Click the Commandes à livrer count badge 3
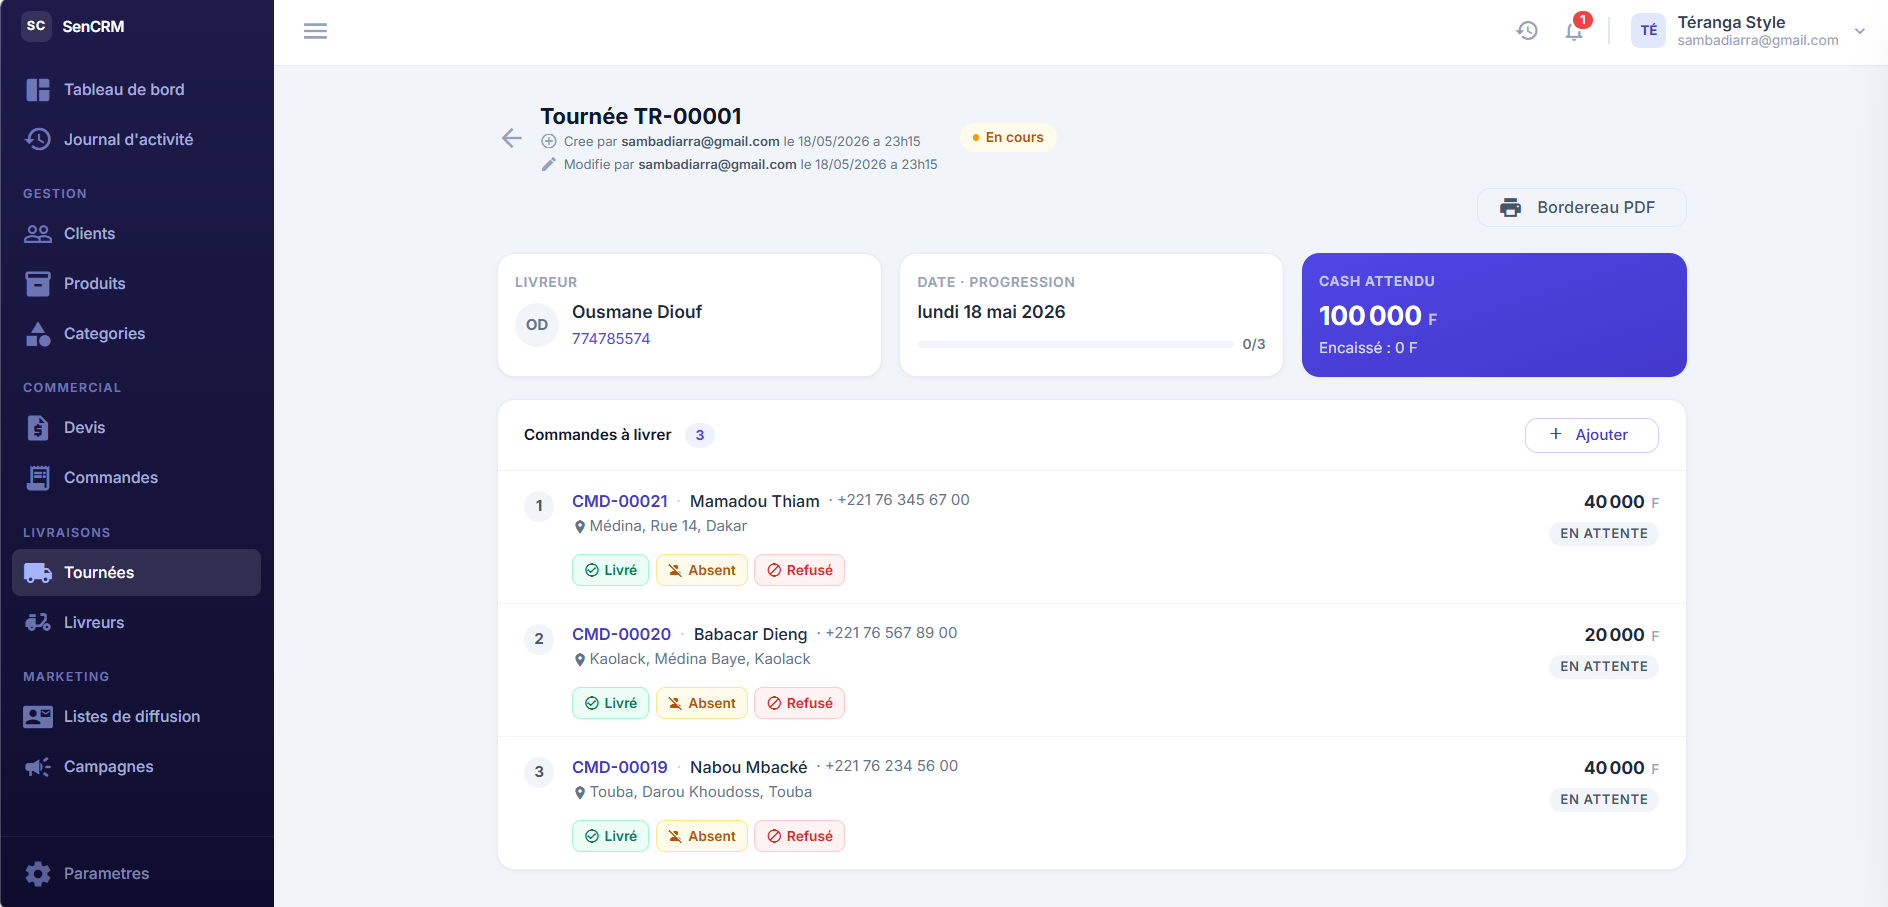 (700, 435)
